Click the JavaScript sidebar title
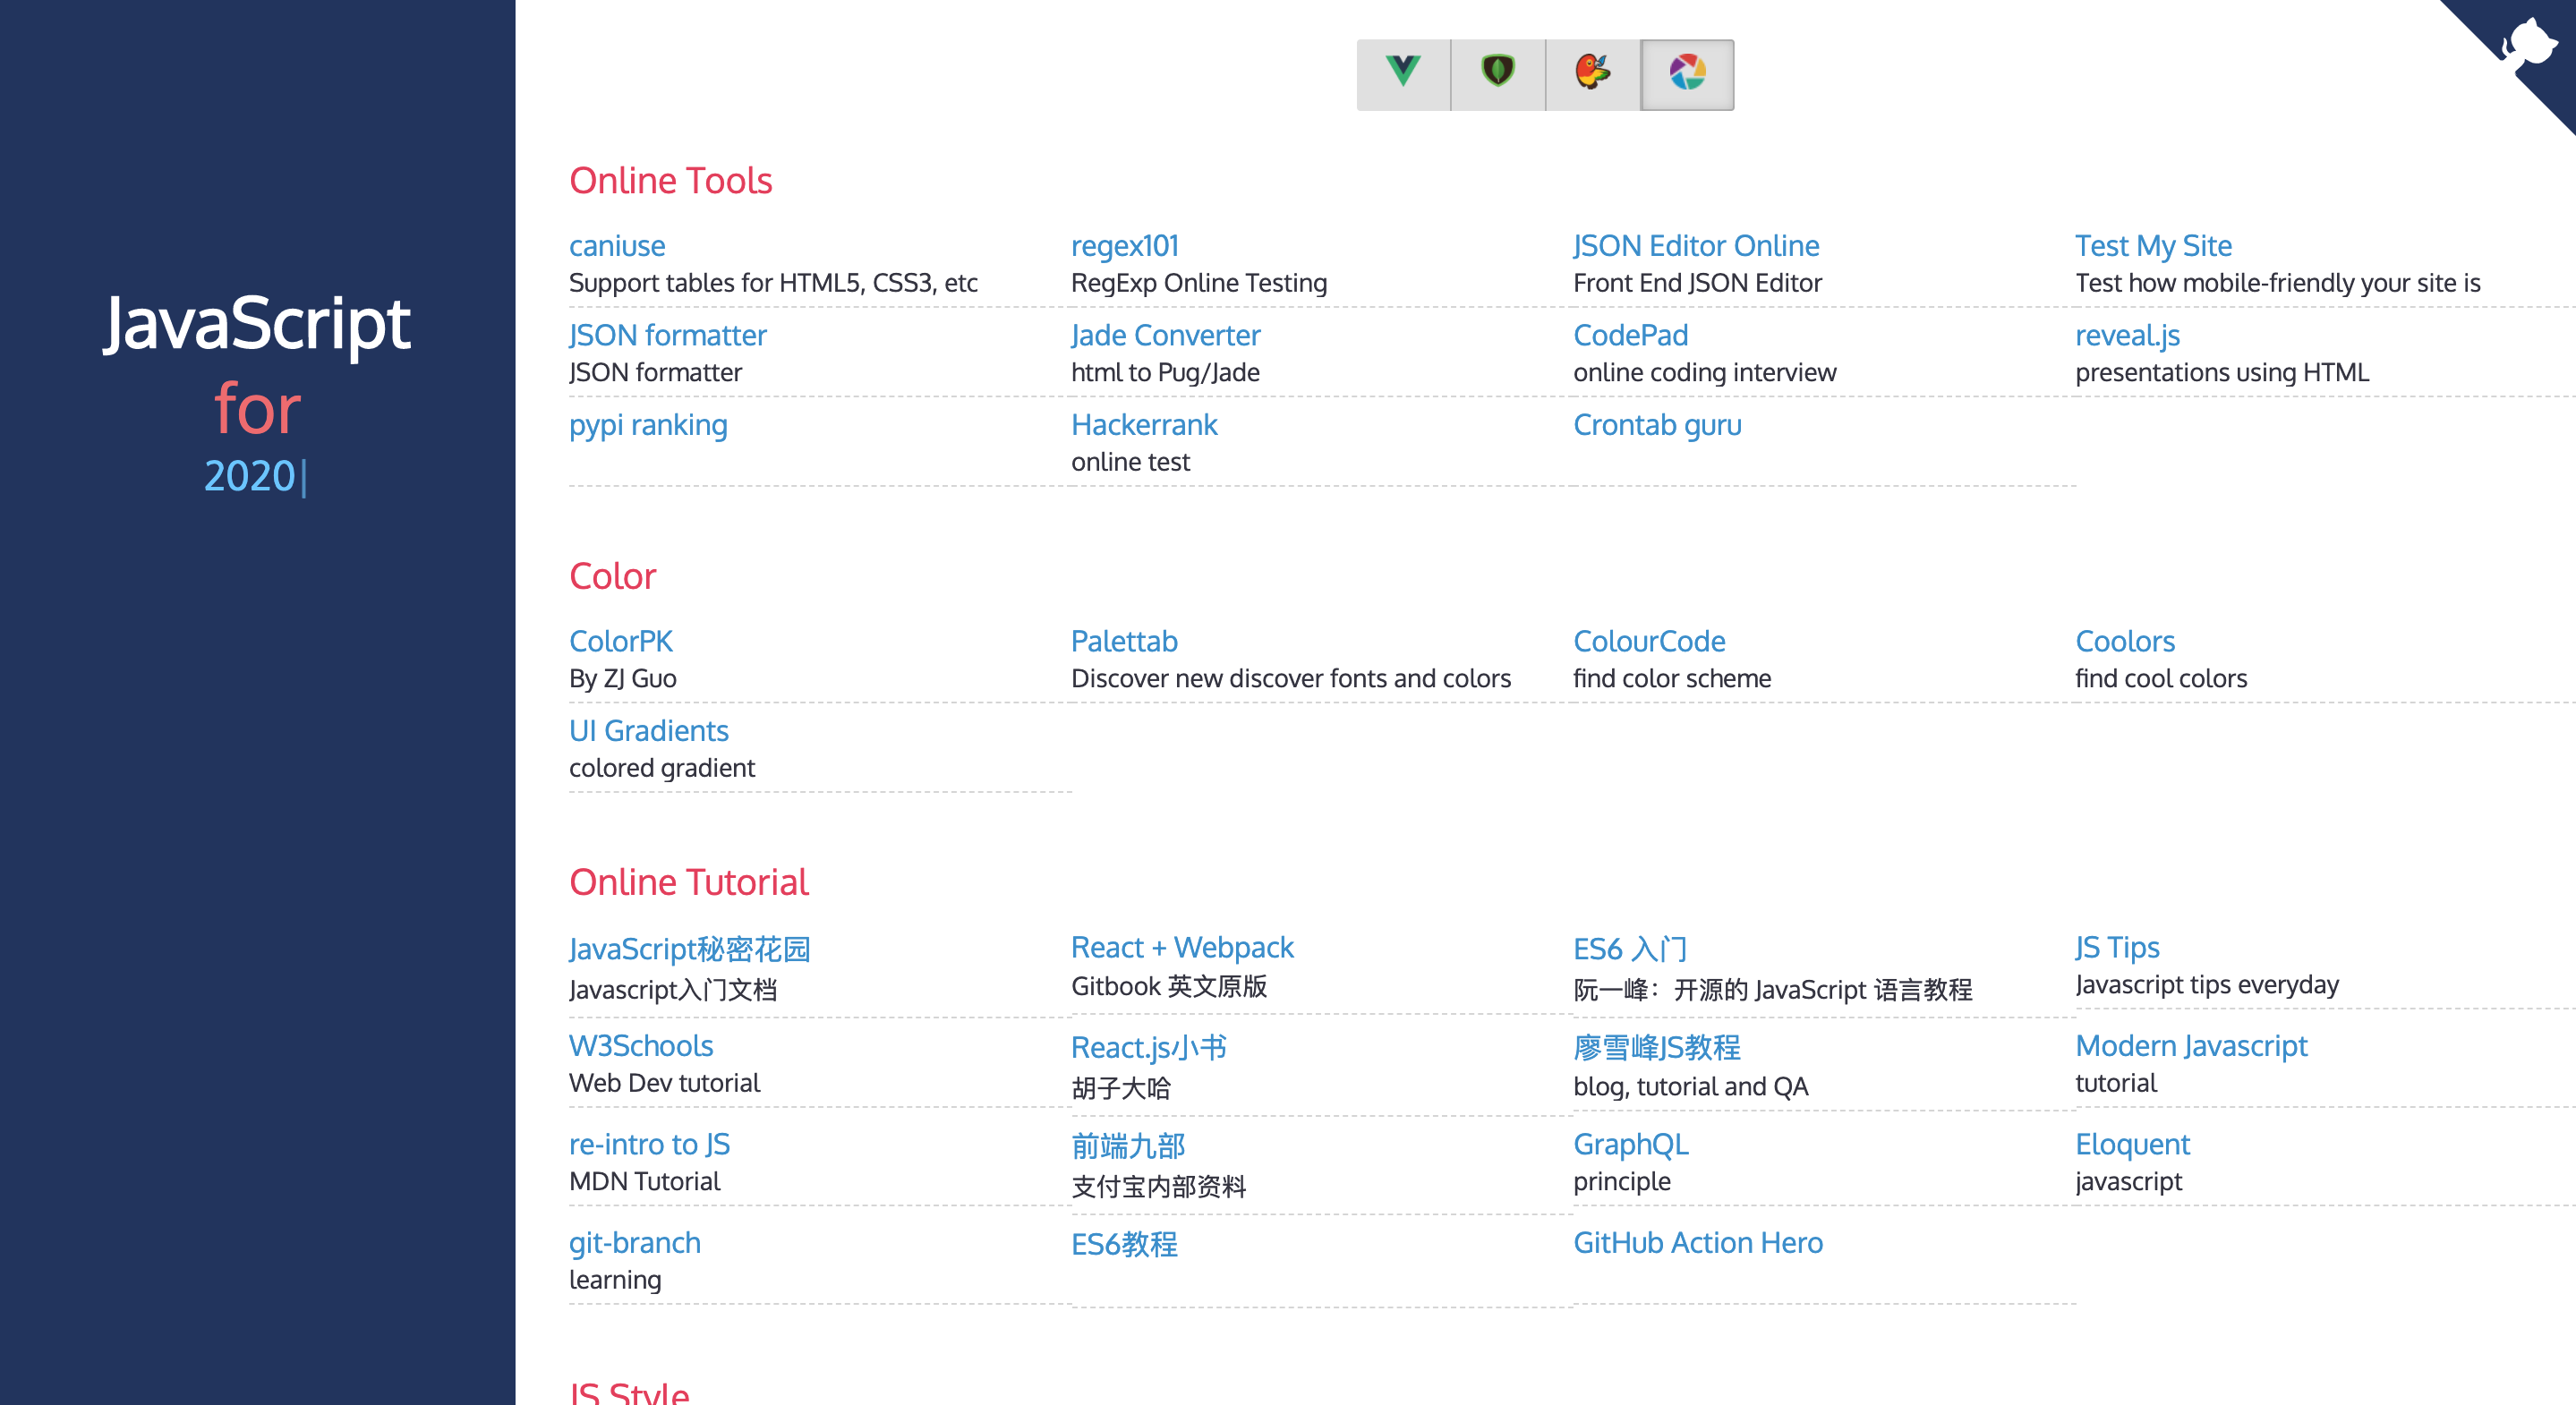Image resolution: width=2576 pixels, height=1405 pixels. coord(257,324)
